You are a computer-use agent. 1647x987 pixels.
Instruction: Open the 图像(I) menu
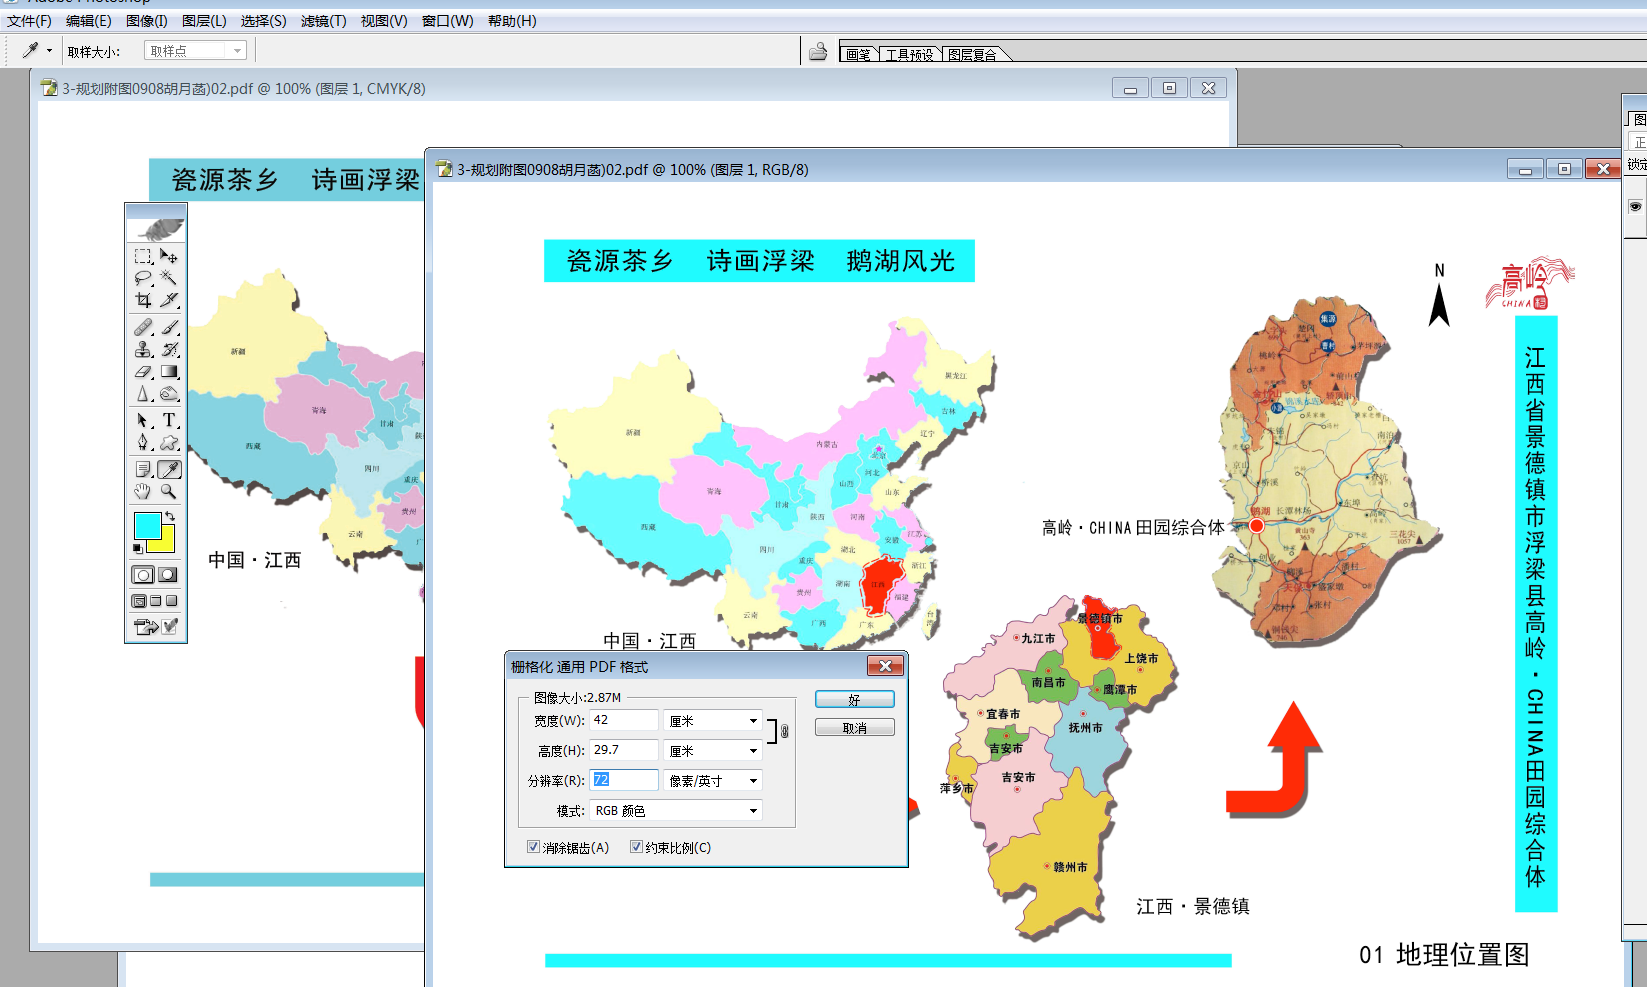[x=147, y=21]
